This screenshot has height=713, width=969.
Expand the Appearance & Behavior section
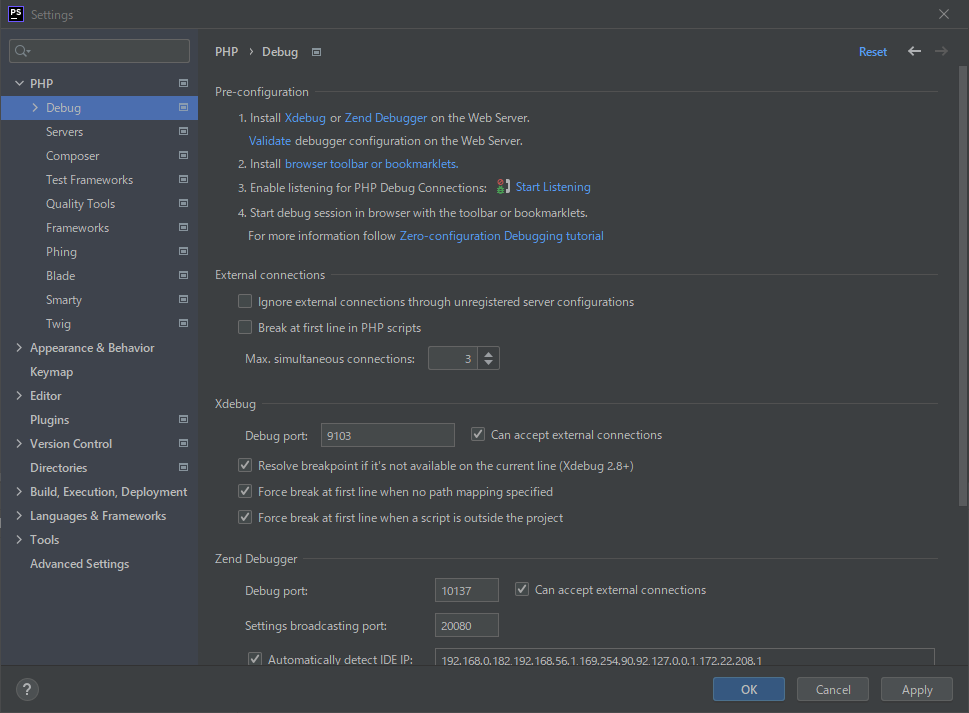coord(19,348)
